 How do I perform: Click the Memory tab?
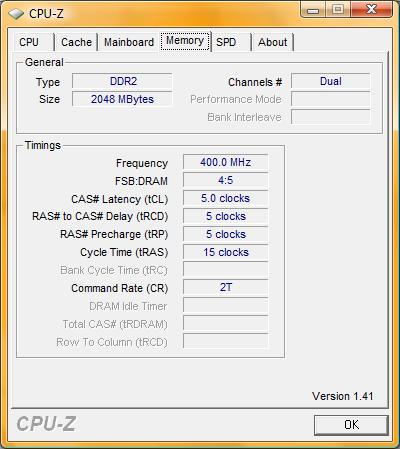tap(185, 41)
